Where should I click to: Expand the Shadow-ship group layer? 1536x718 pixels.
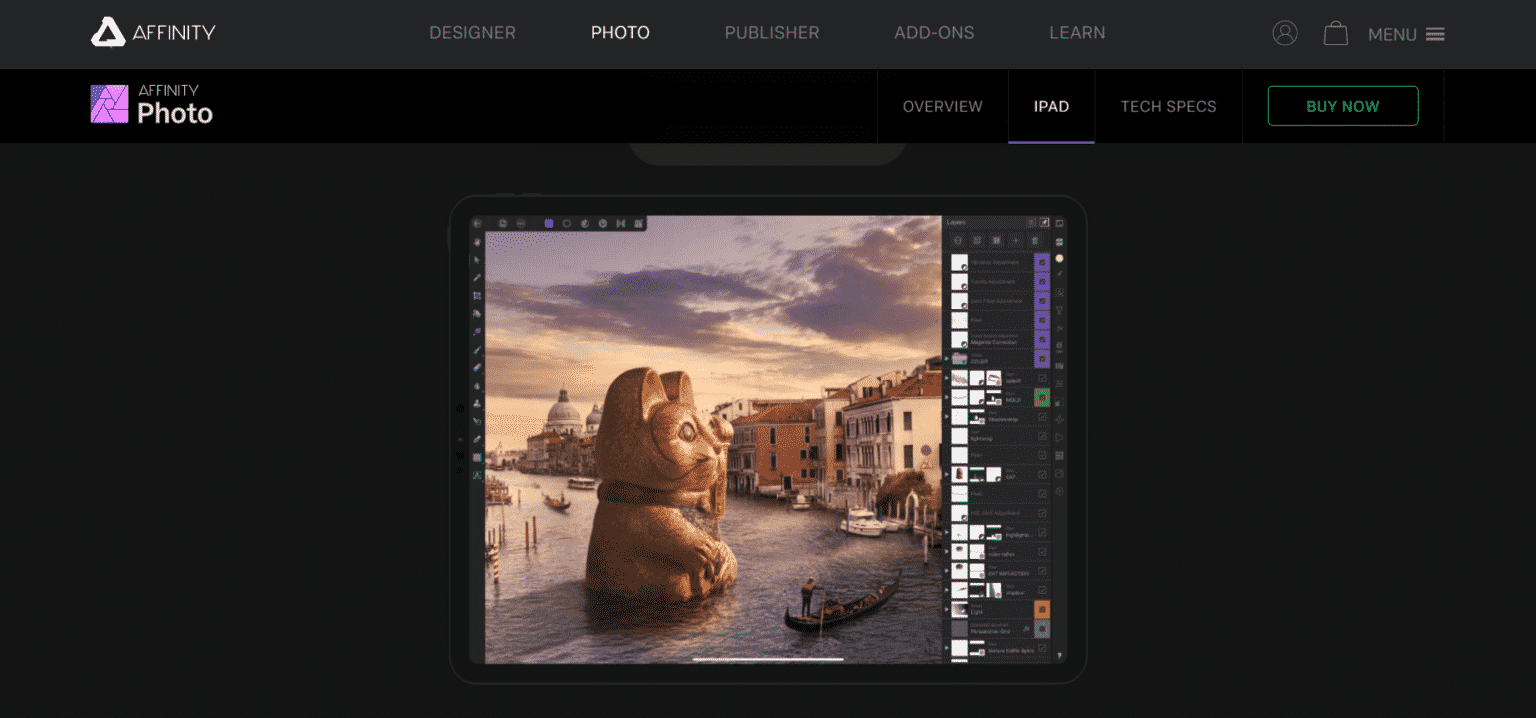tap(946, 416)
